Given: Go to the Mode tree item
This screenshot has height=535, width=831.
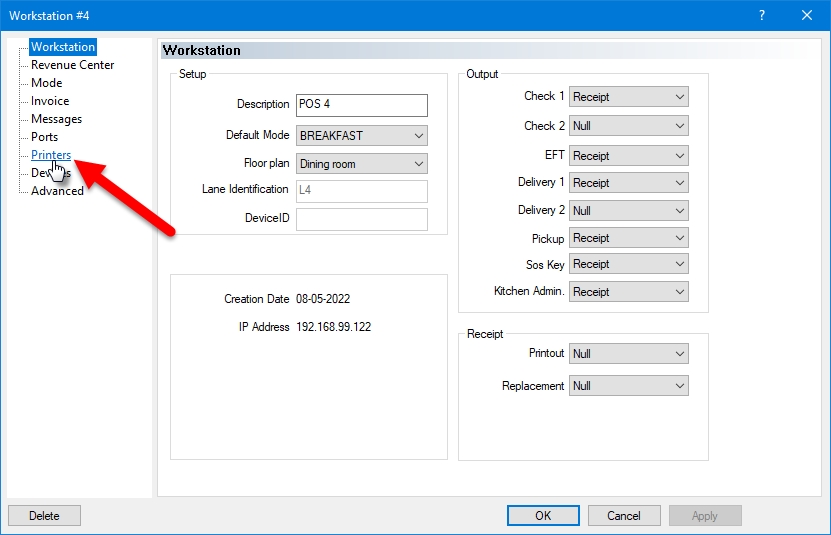Looking at the screenshot, I should [x=46, y=83].
